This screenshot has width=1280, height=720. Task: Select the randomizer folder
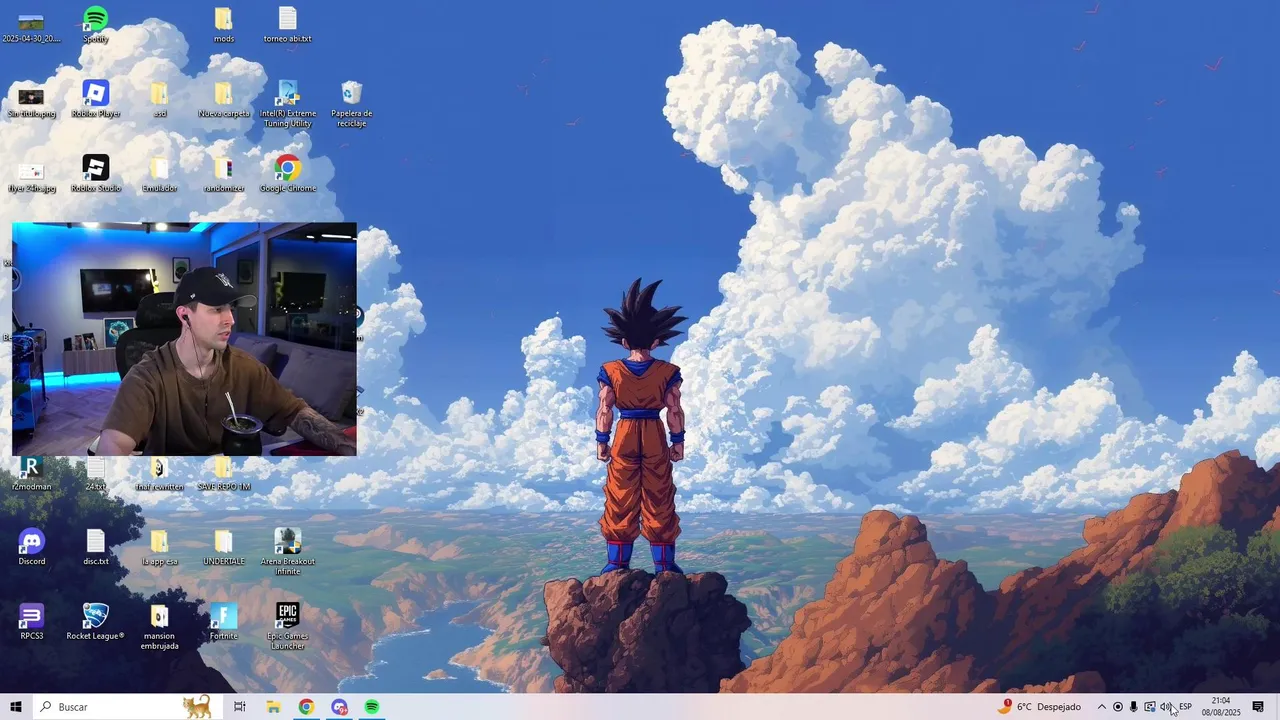(223, 175)
